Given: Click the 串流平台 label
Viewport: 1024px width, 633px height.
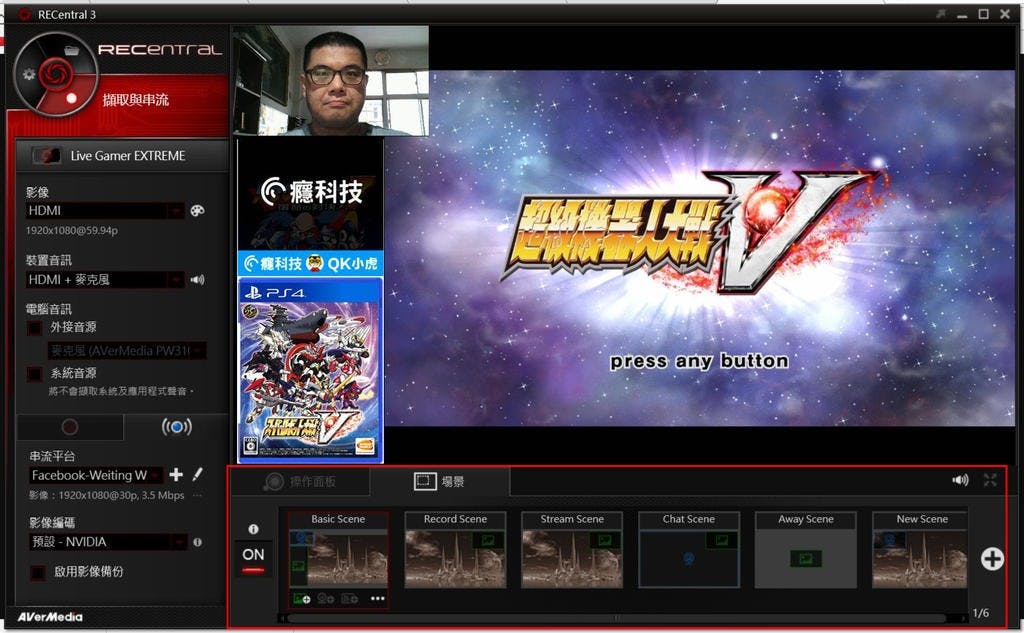Looking at the screenshot, I should 52,456.
